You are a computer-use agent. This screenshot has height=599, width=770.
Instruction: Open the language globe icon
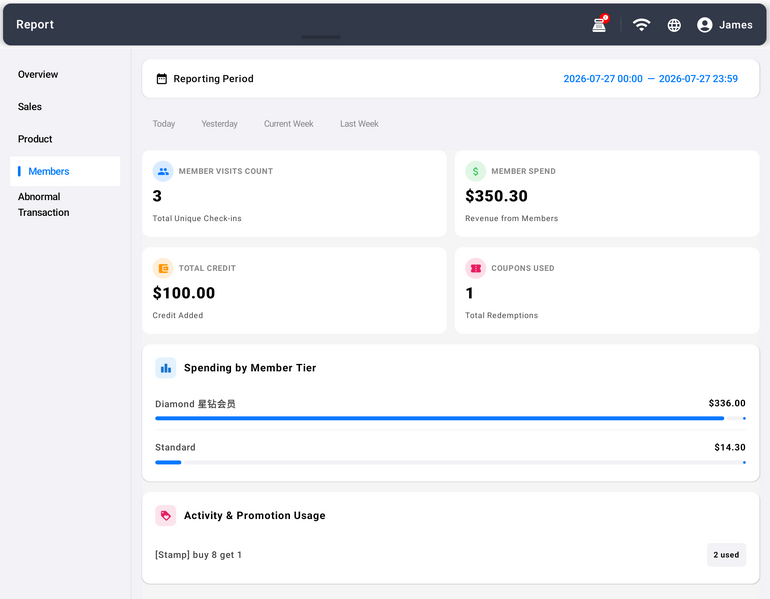tap(674, 25)
